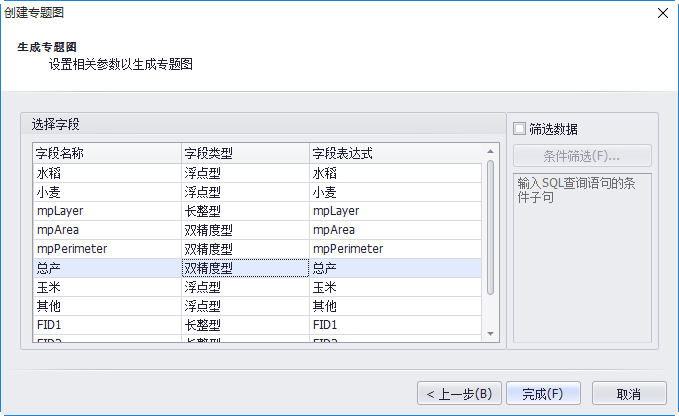Open the 双精度型 type cell for 总产
Screen dimensions: 679x416
point(244,268)
